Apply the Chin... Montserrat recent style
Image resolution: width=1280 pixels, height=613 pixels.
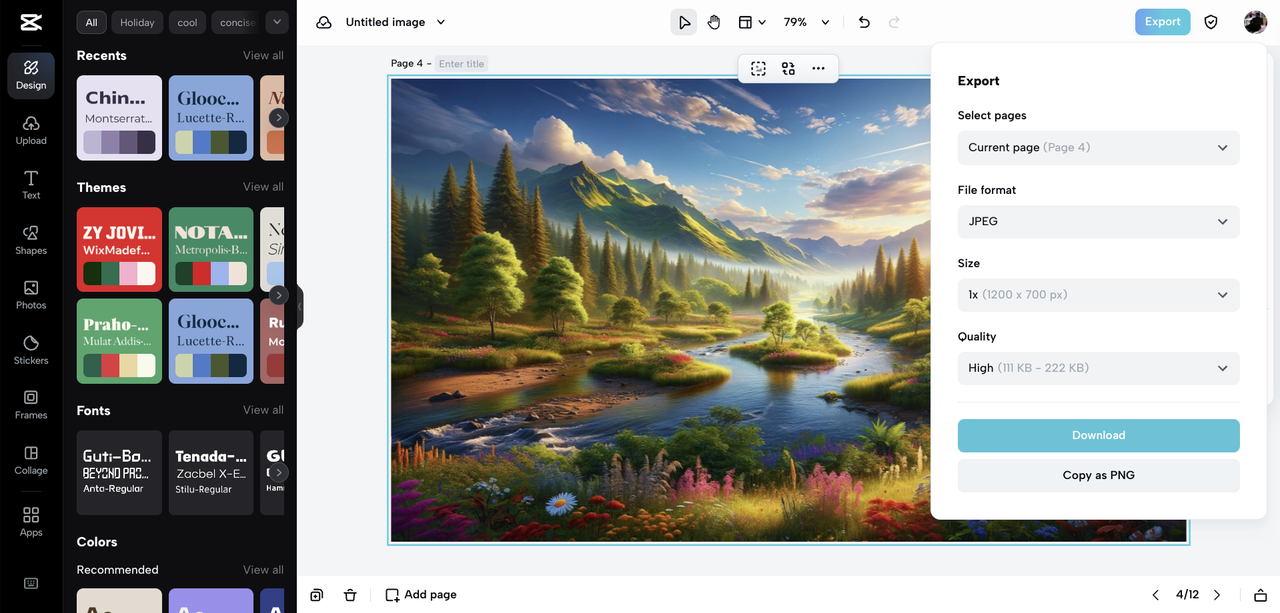pyautogui.click(x=119, y=118)
